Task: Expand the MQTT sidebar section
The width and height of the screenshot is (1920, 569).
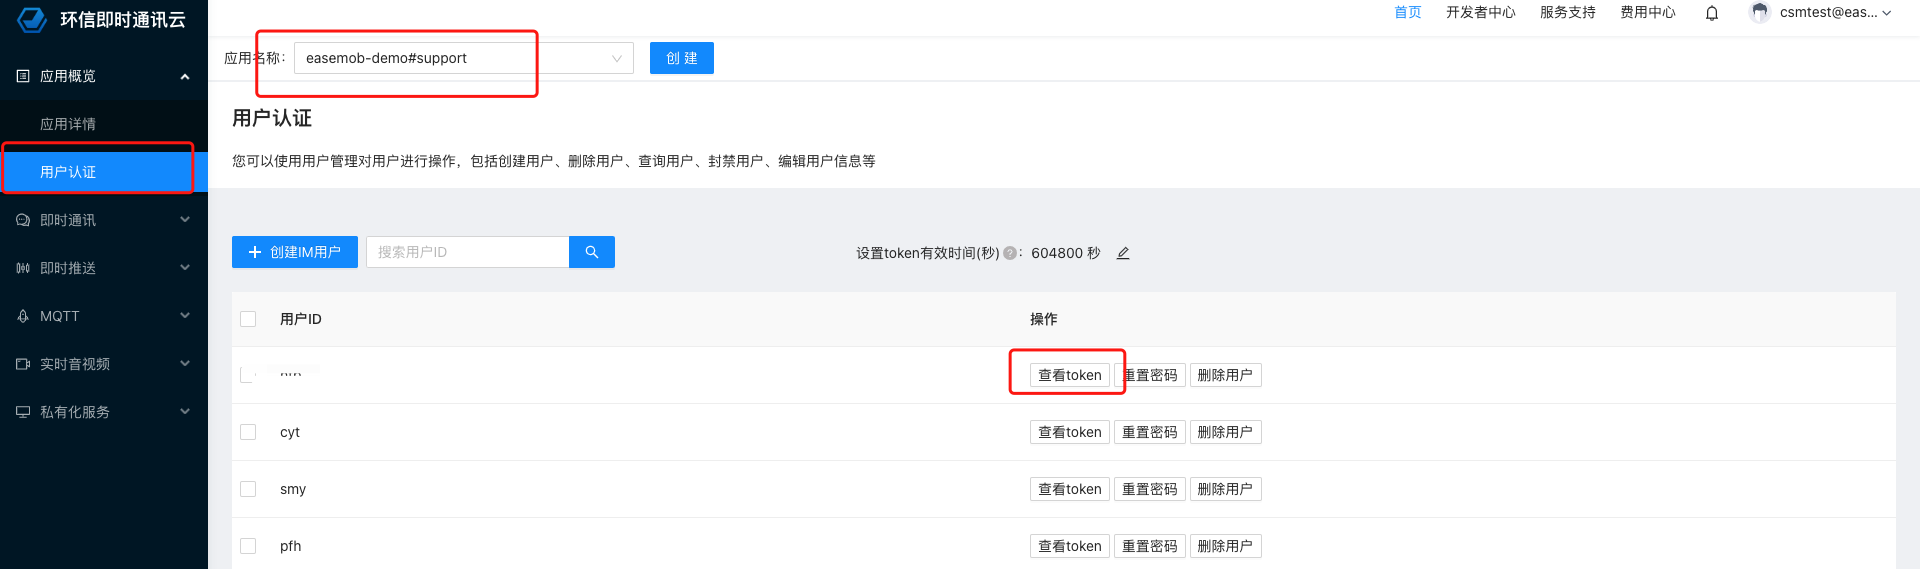Action: click(185, 316)
